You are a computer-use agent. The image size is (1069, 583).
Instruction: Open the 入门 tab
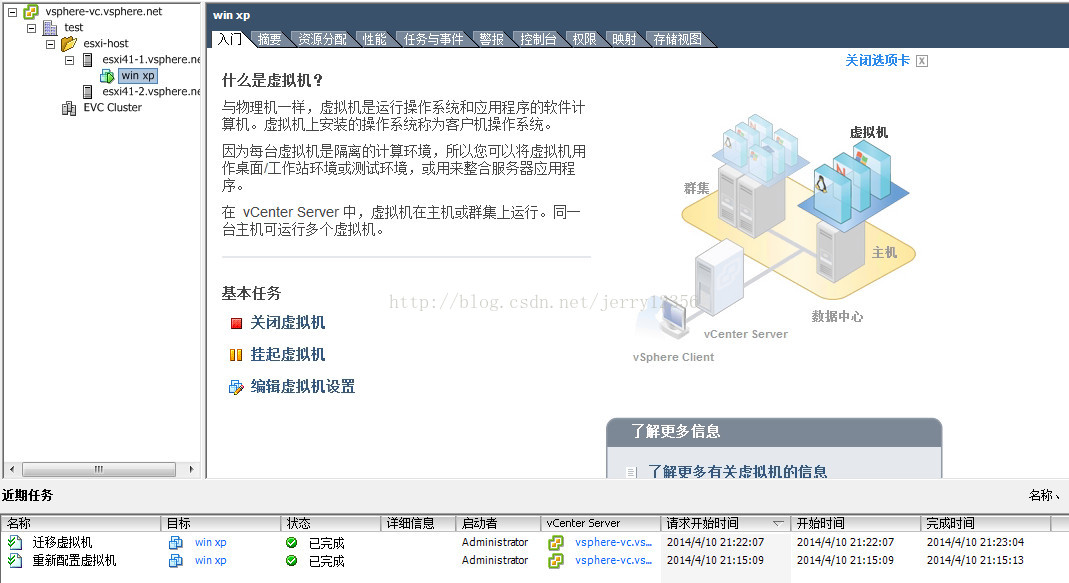tap(230, 39)
